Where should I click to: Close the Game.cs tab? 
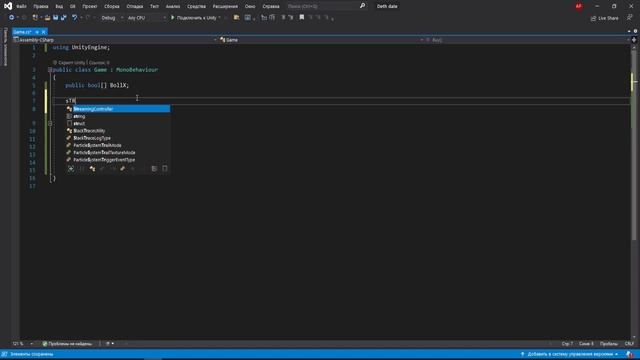[x=44, y=32]
